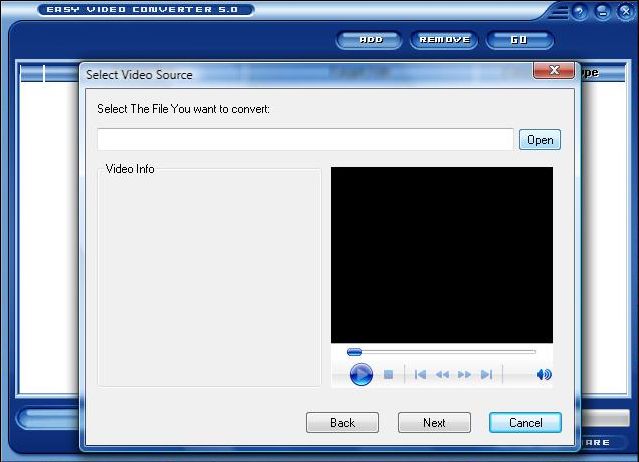Close the main converter window
Image resolution: width=639 pixels, height=462 pixels.
click(x=623, y=11)
